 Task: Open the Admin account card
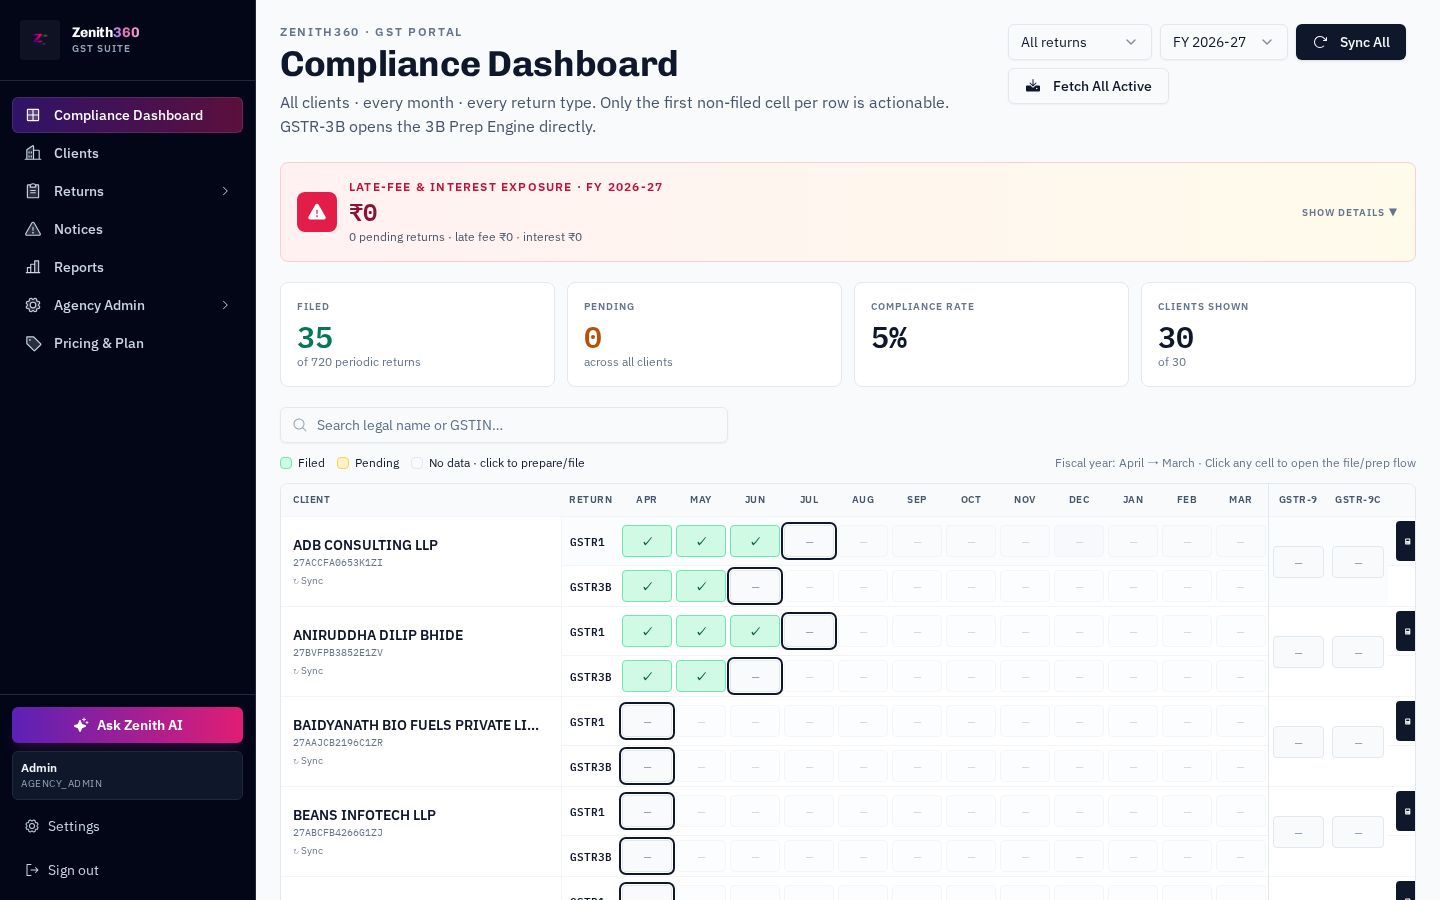pos(127,775)
